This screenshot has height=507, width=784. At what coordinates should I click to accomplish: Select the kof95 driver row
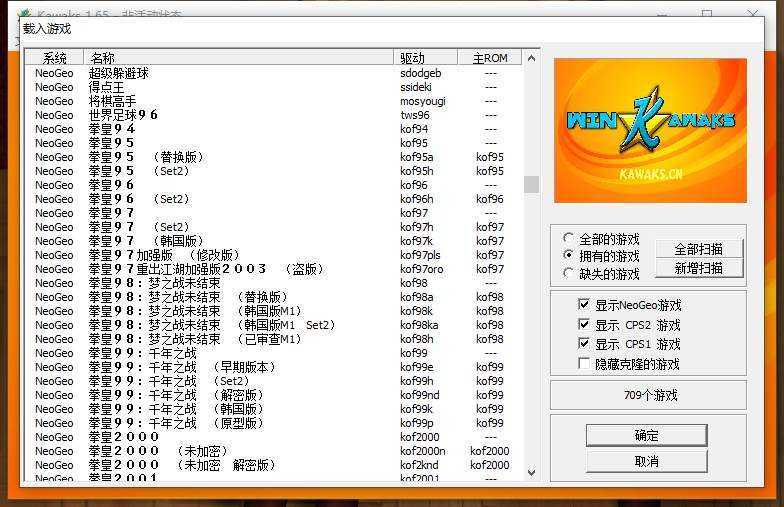[274, 143]
